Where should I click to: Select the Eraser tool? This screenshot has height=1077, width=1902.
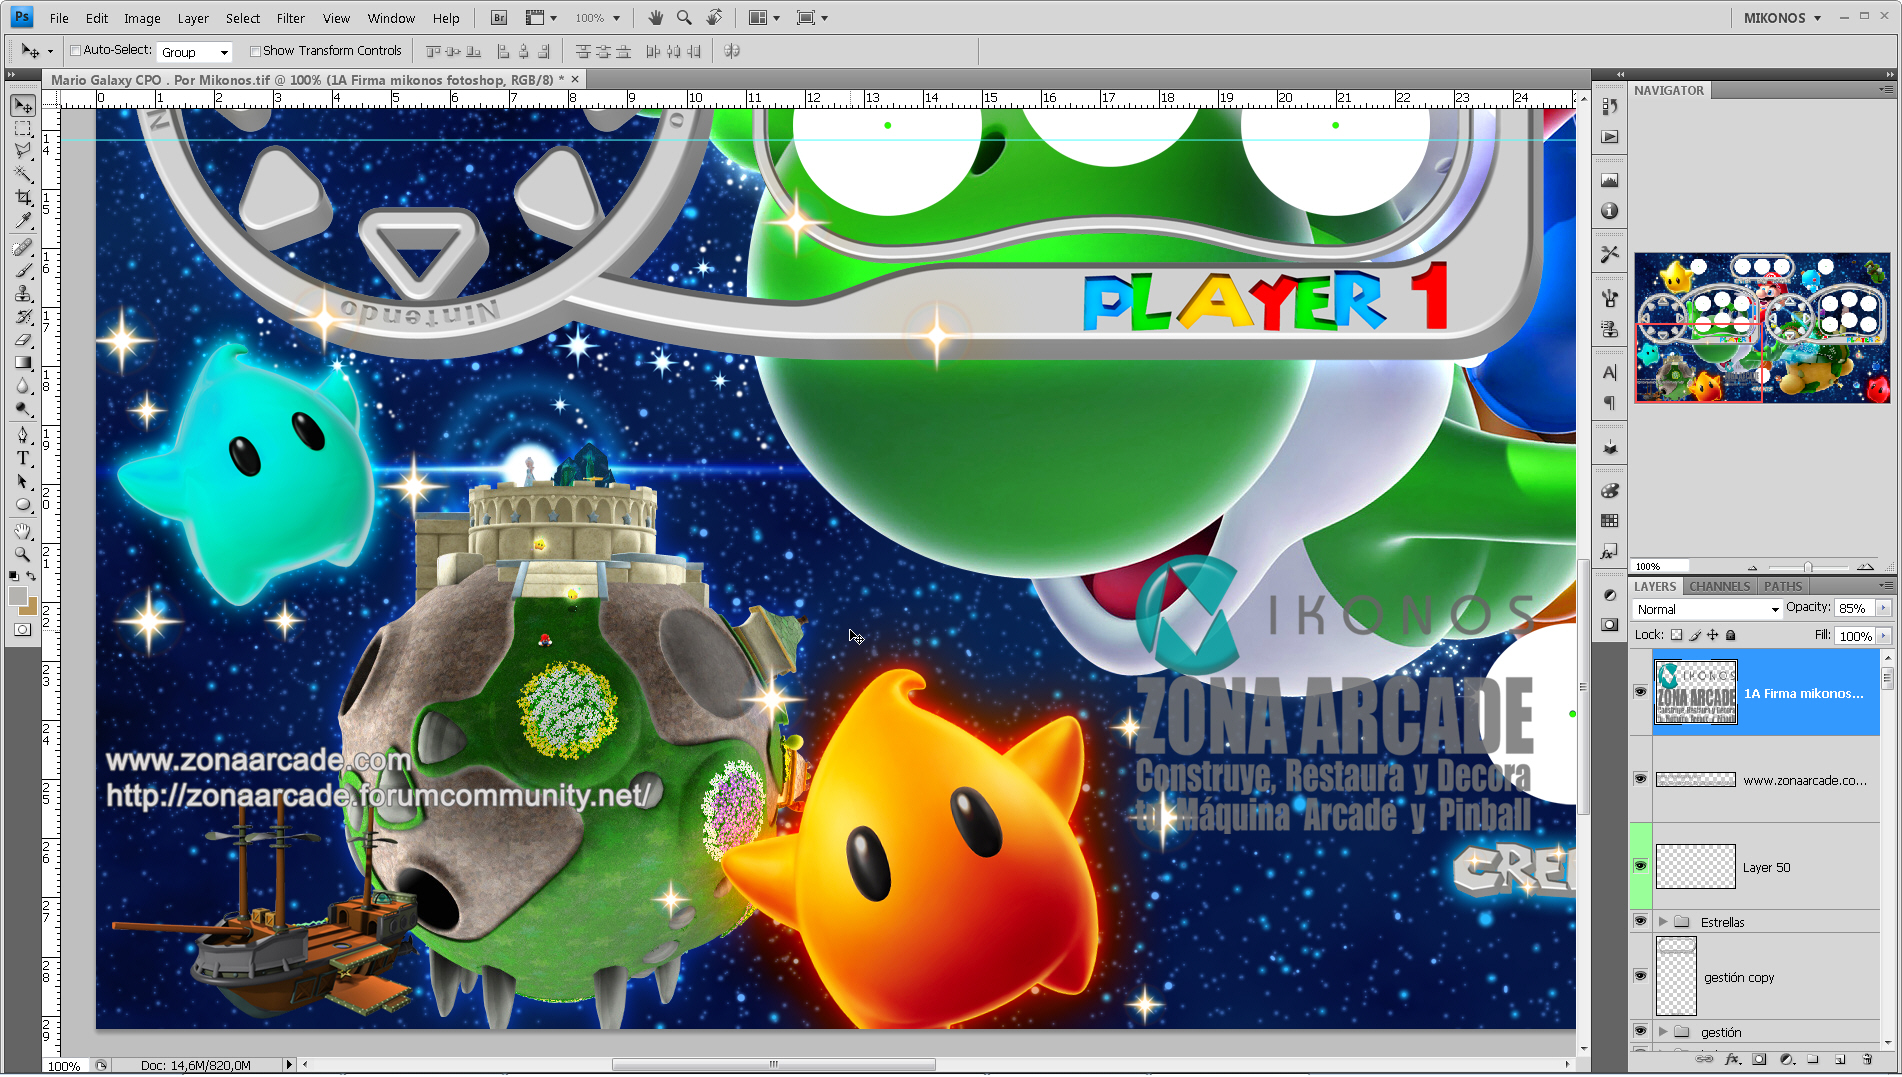click(23, 340)
